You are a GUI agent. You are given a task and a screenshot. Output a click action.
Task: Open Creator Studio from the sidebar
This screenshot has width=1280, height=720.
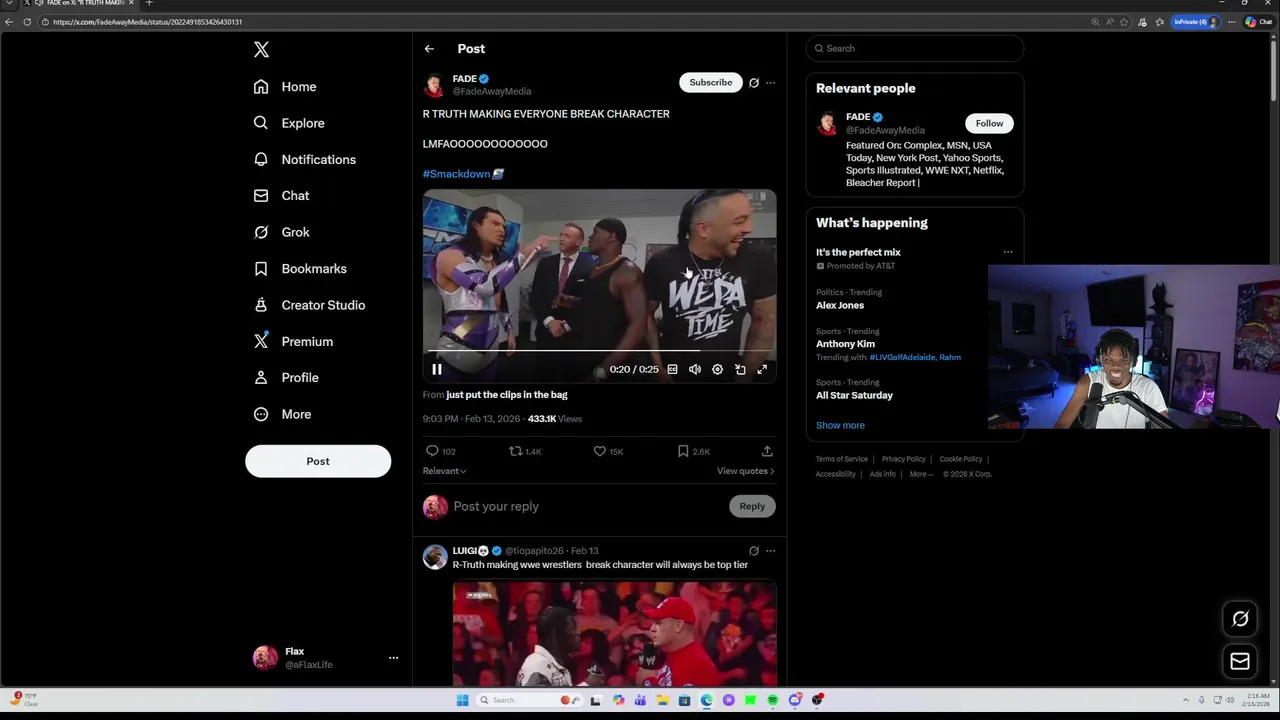coord(309,305)
